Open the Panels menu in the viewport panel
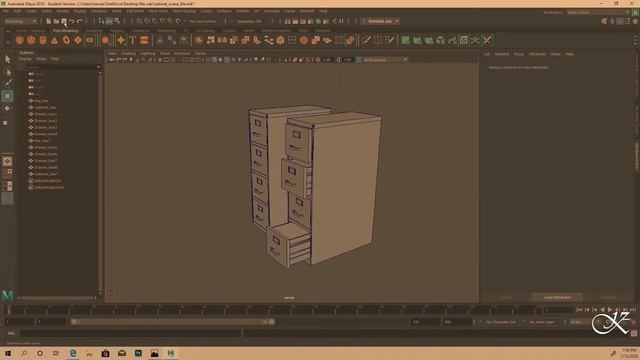 click(200, 53)
